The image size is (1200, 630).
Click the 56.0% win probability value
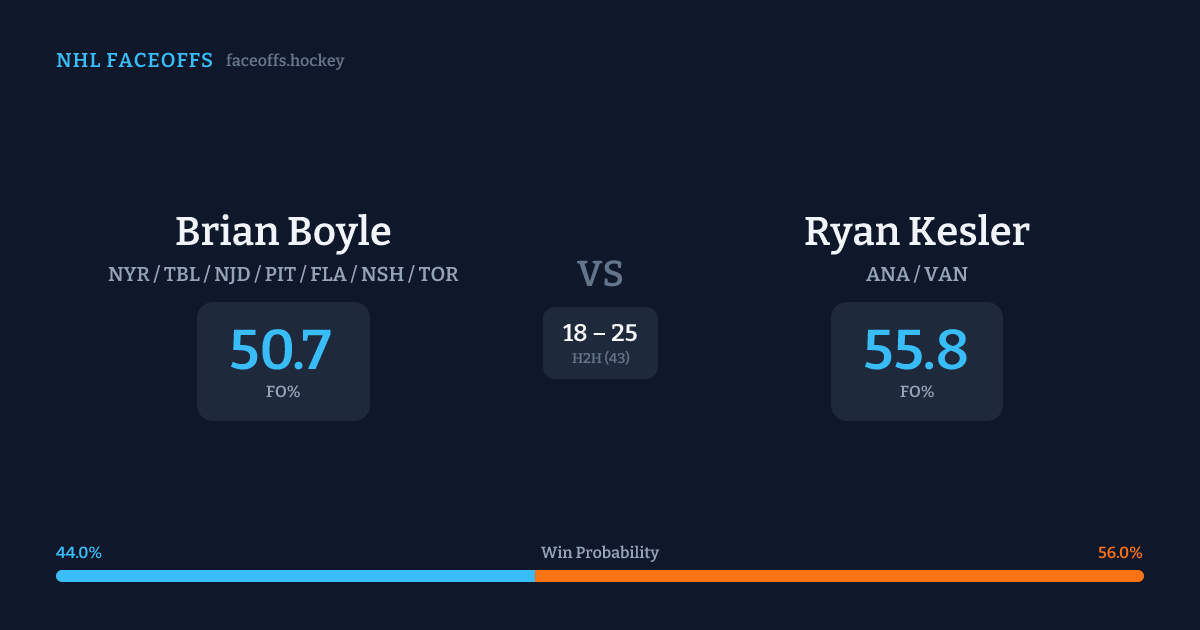(x=1120, y=553)
